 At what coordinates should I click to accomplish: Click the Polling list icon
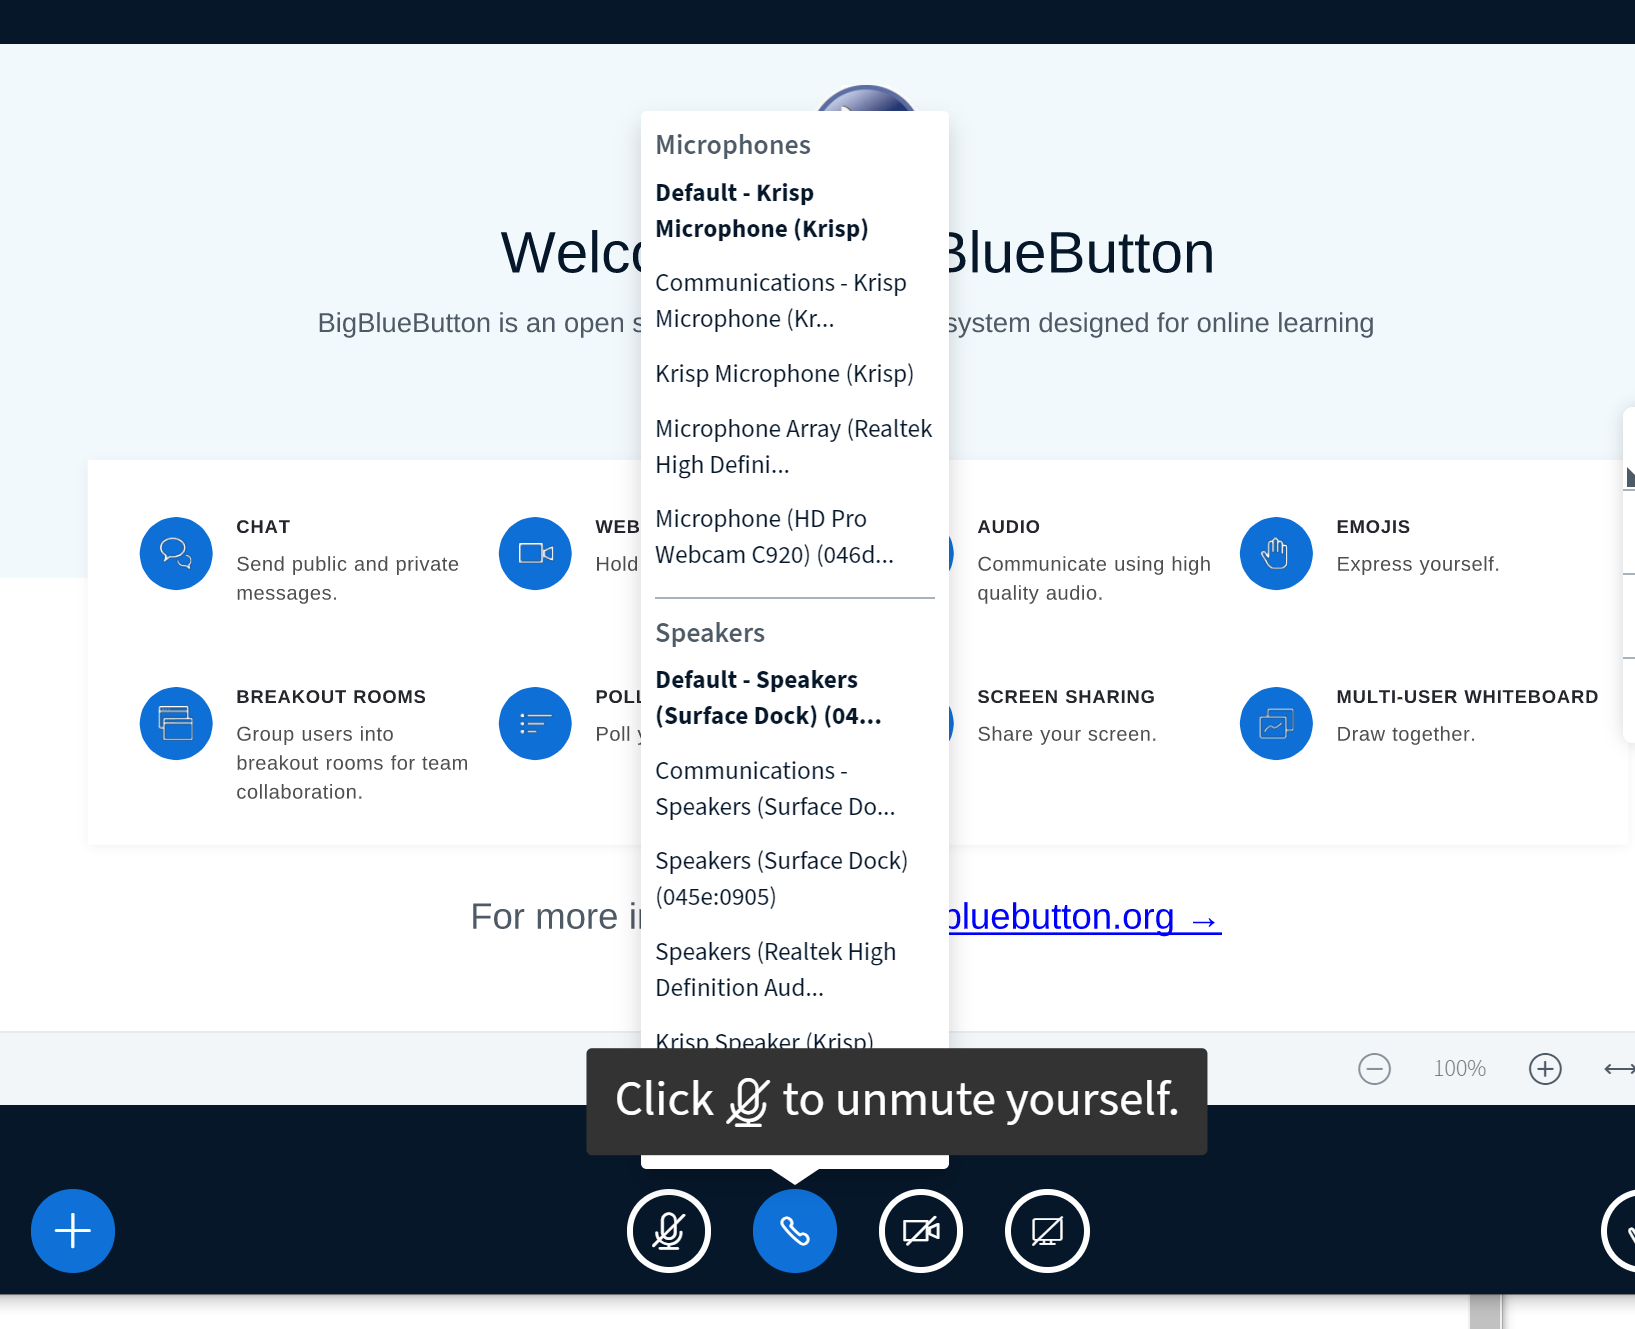click(x=535, y=723)
